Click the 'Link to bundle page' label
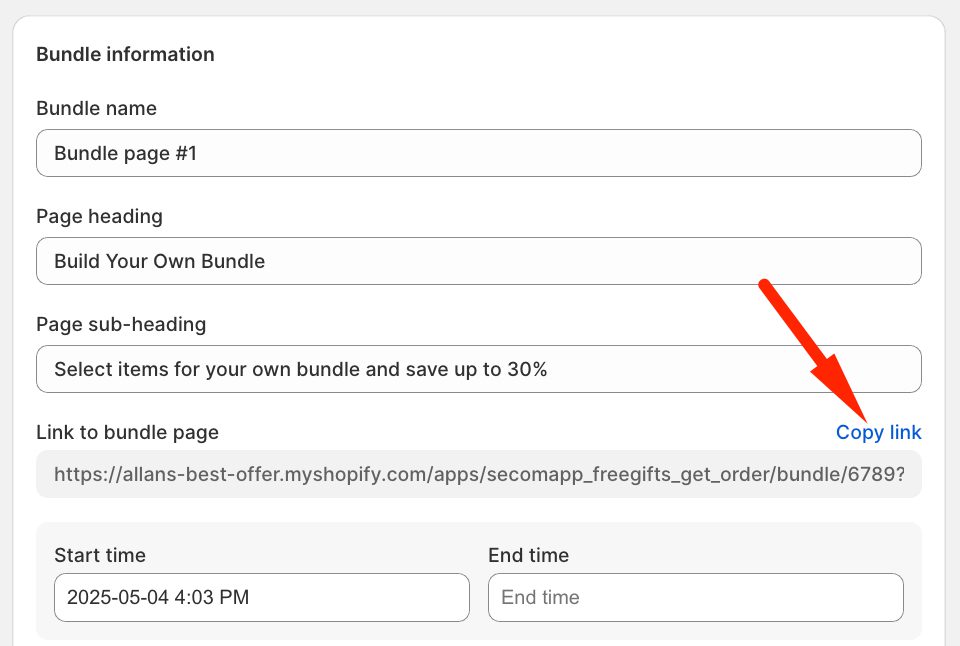The width and height of the screenshot is (960, 646). 127,432
